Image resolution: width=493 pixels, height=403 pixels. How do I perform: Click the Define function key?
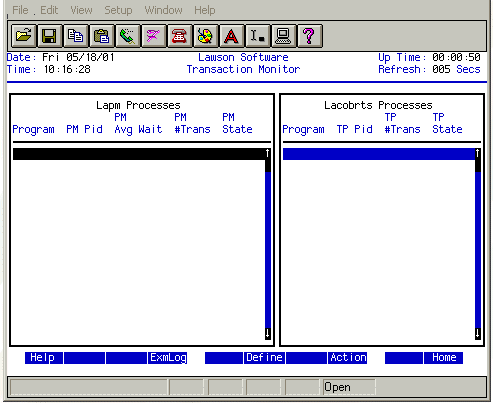(264, 358)
